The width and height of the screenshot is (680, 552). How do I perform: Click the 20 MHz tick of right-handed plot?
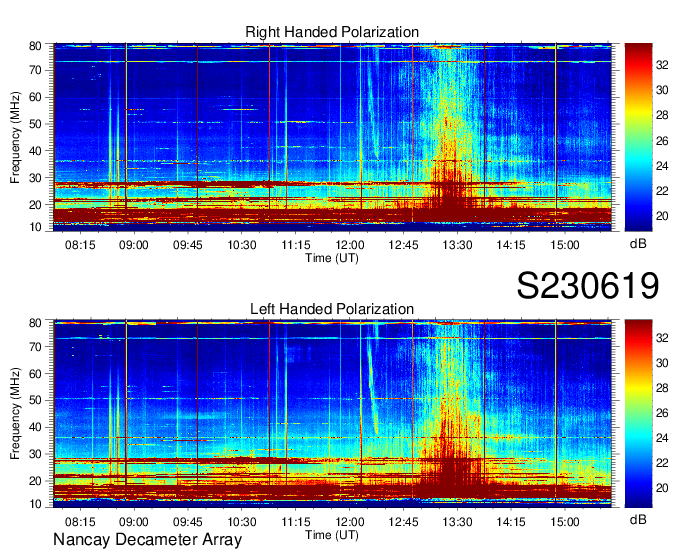pyautogui.click(x=35, y=205)
